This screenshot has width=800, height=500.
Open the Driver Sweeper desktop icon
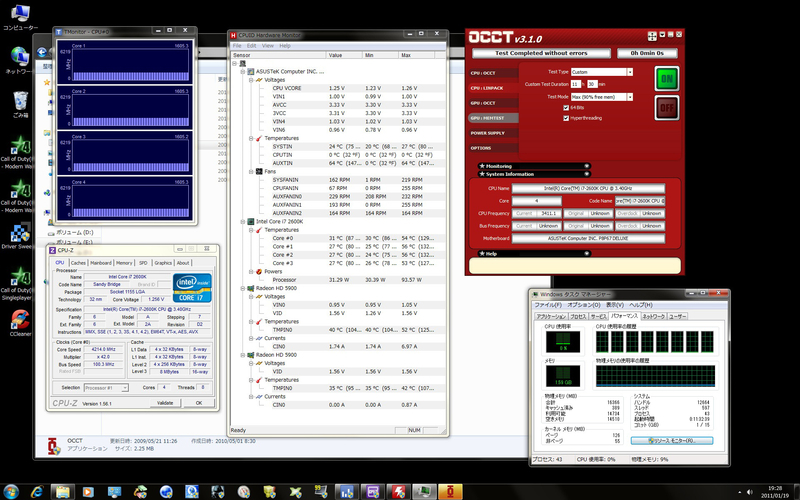click(x=18, y=236)
